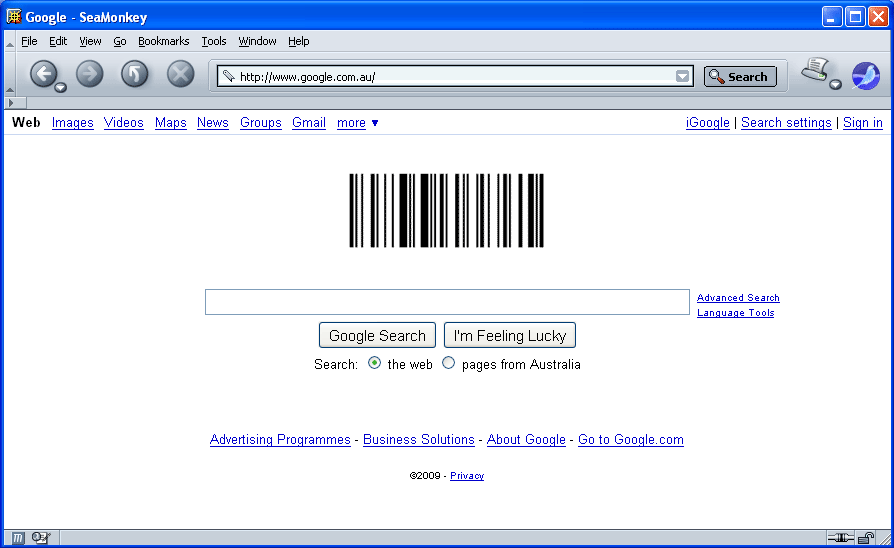Open the Maps link
Viewport: 894px width, 548px height.
(170, 123)
